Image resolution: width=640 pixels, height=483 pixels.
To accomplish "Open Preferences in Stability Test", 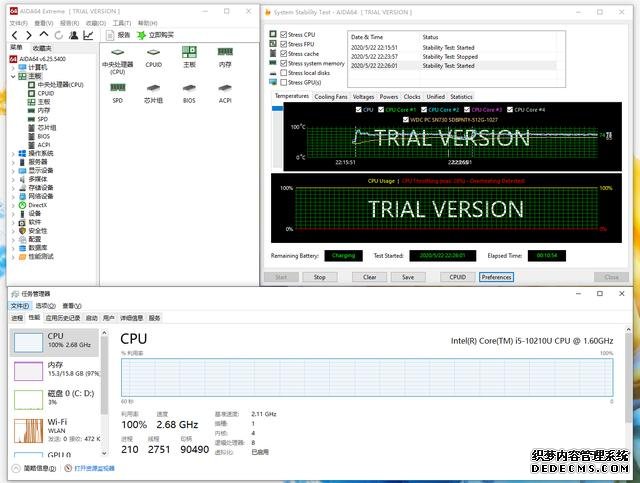I will (496, 277).
